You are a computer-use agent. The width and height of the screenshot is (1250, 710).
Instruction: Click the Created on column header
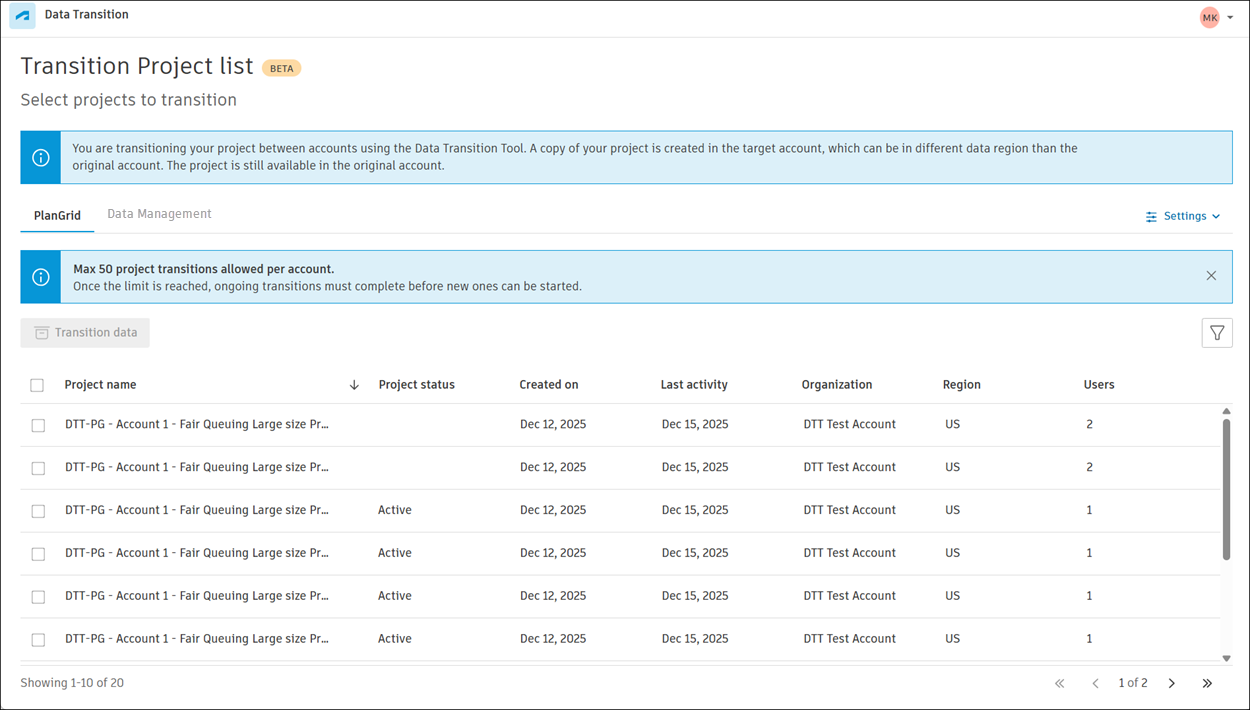[549, 385]
